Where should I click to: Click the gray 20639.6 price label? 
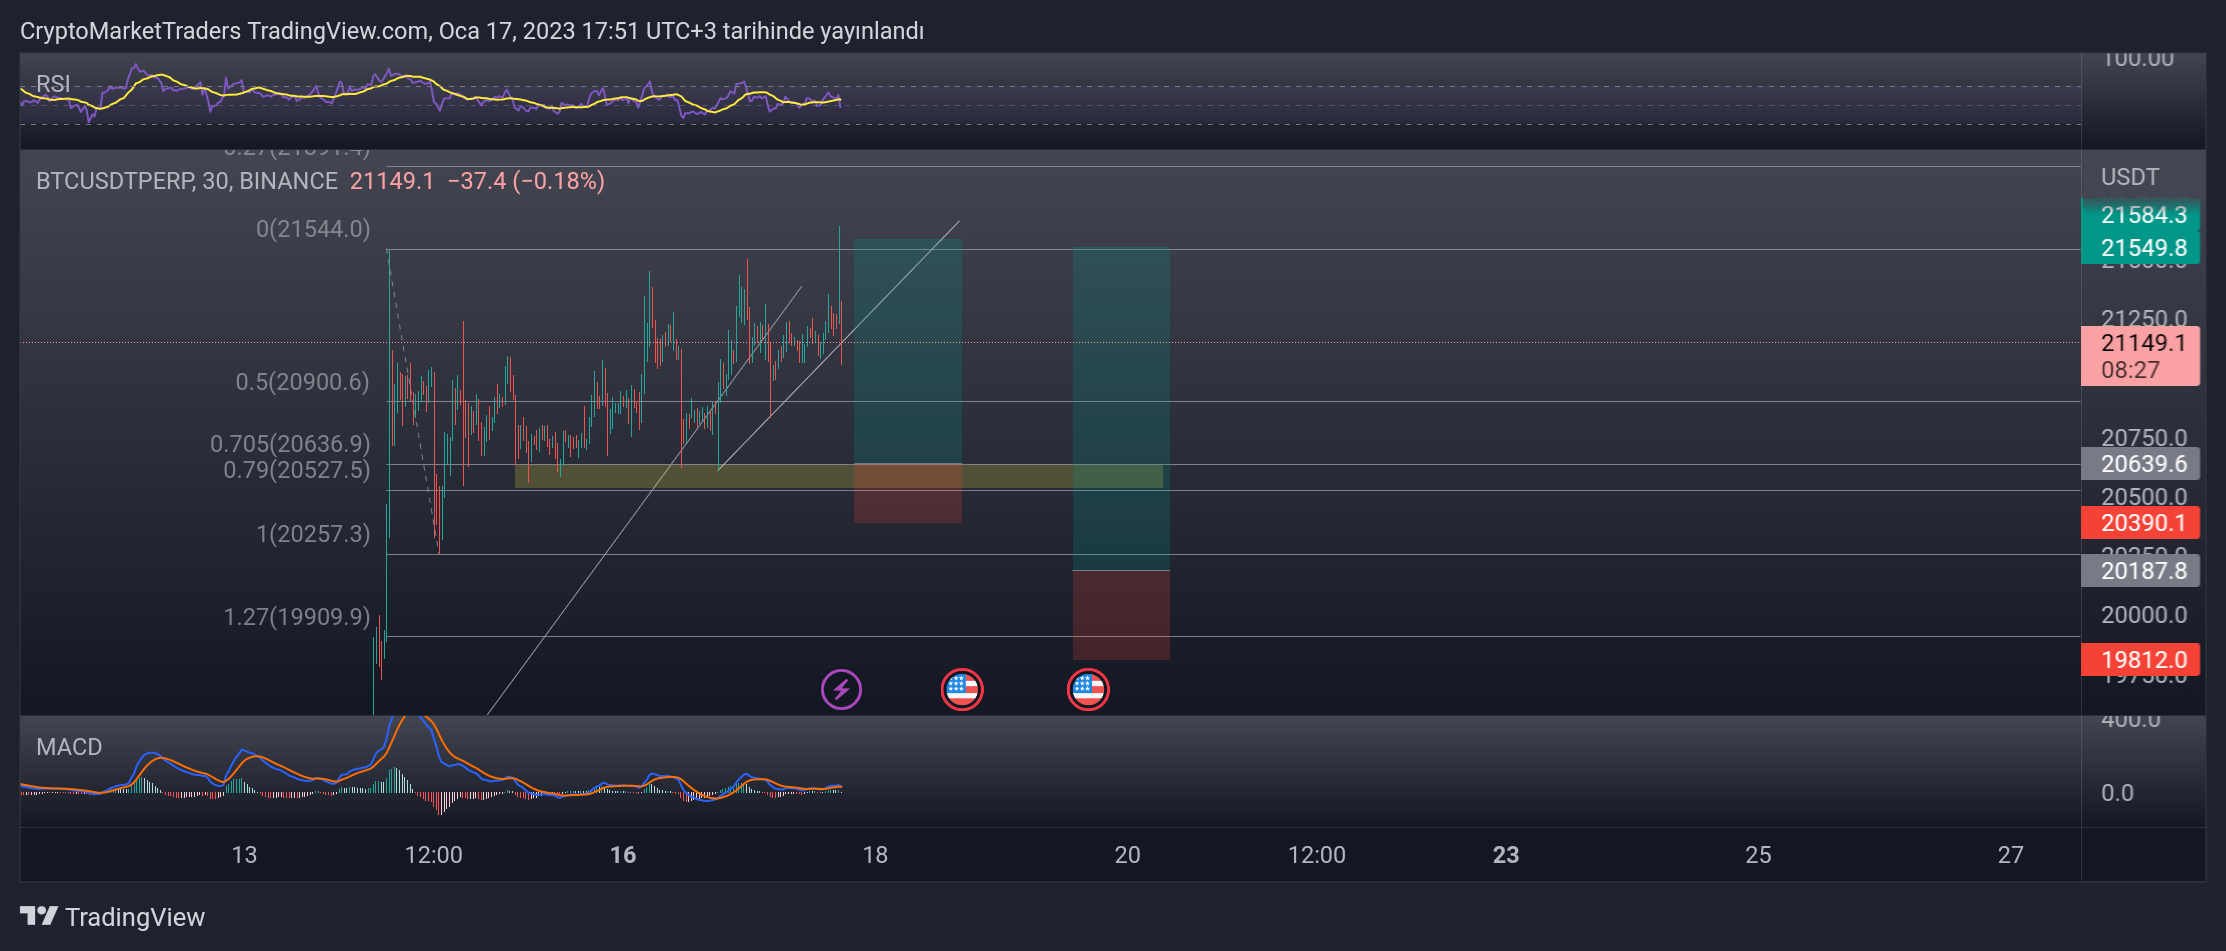coord(2140,464)
